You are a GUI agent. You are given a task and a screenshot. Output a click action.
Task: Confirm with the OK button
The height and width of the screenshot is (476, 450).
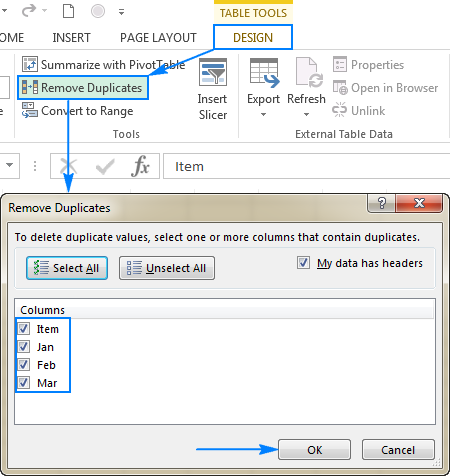[314, 450]
